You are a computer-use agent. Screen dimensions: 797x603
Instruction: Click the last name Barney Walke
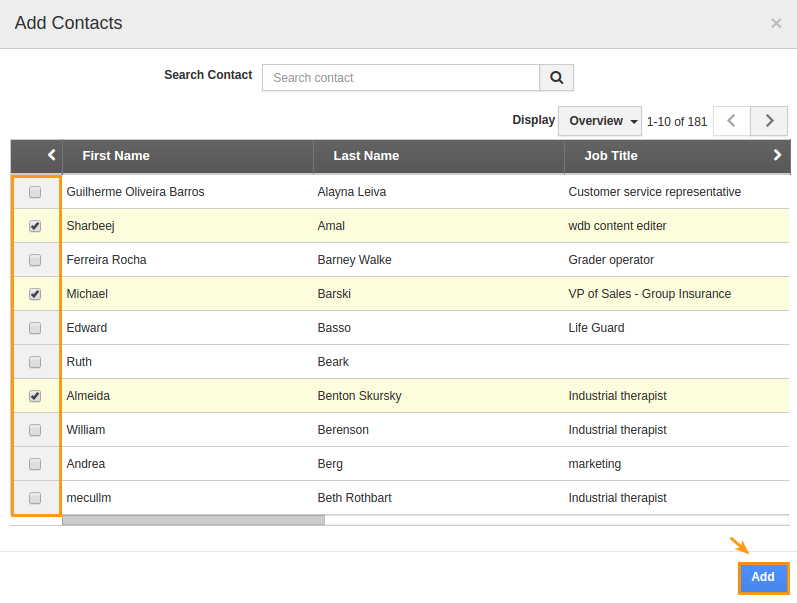[354, 260]
